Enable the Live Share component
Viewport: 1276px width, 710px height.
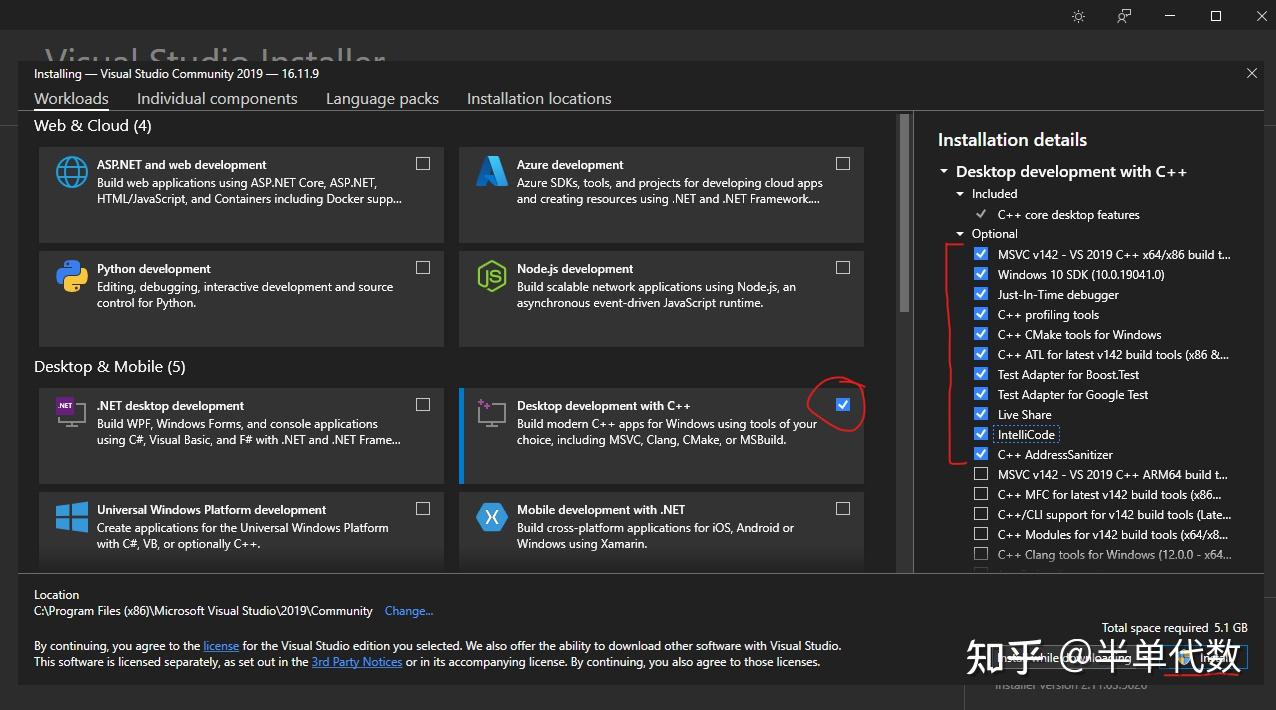981,414
